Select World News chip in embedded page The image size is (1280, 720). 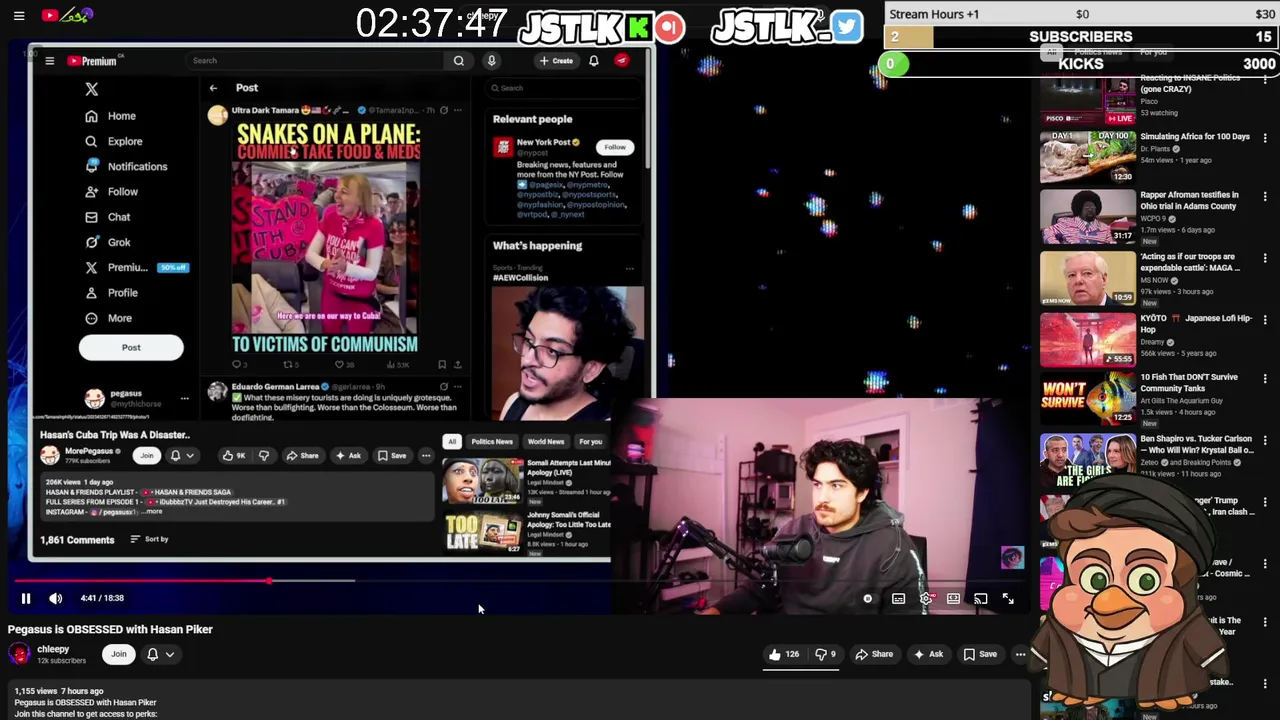click(546, 441)
